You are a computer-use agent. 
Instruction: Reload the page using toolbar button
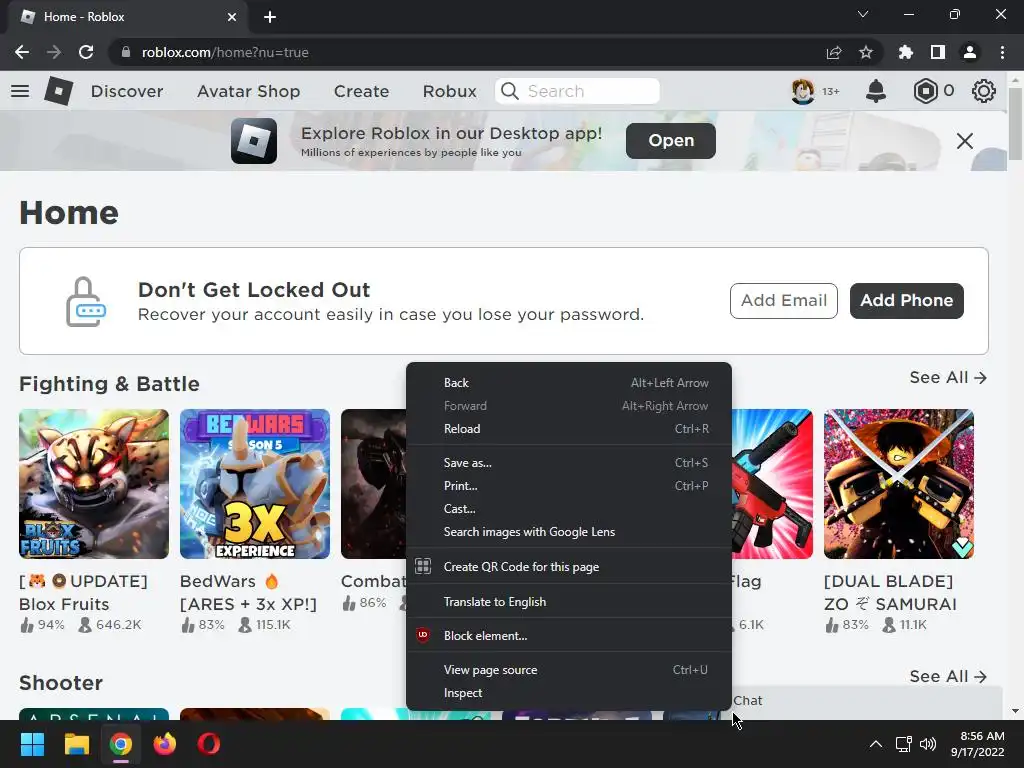pos(86,52)
